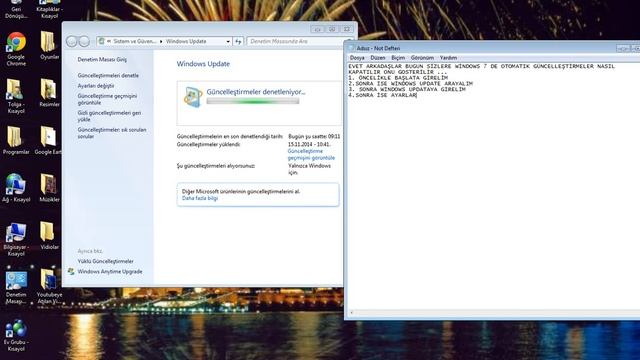Click the Denetim Masasında Ara search field
This screenshot has height=360, width=640.
[298, 41]
